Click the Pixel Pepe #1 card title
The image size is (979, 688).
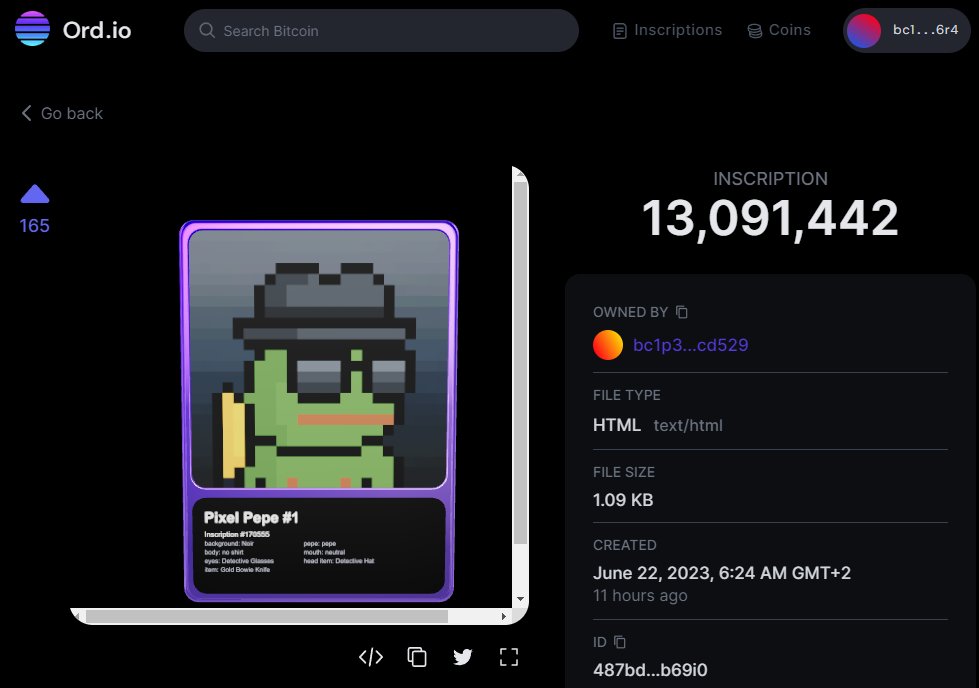click(251, 518)
